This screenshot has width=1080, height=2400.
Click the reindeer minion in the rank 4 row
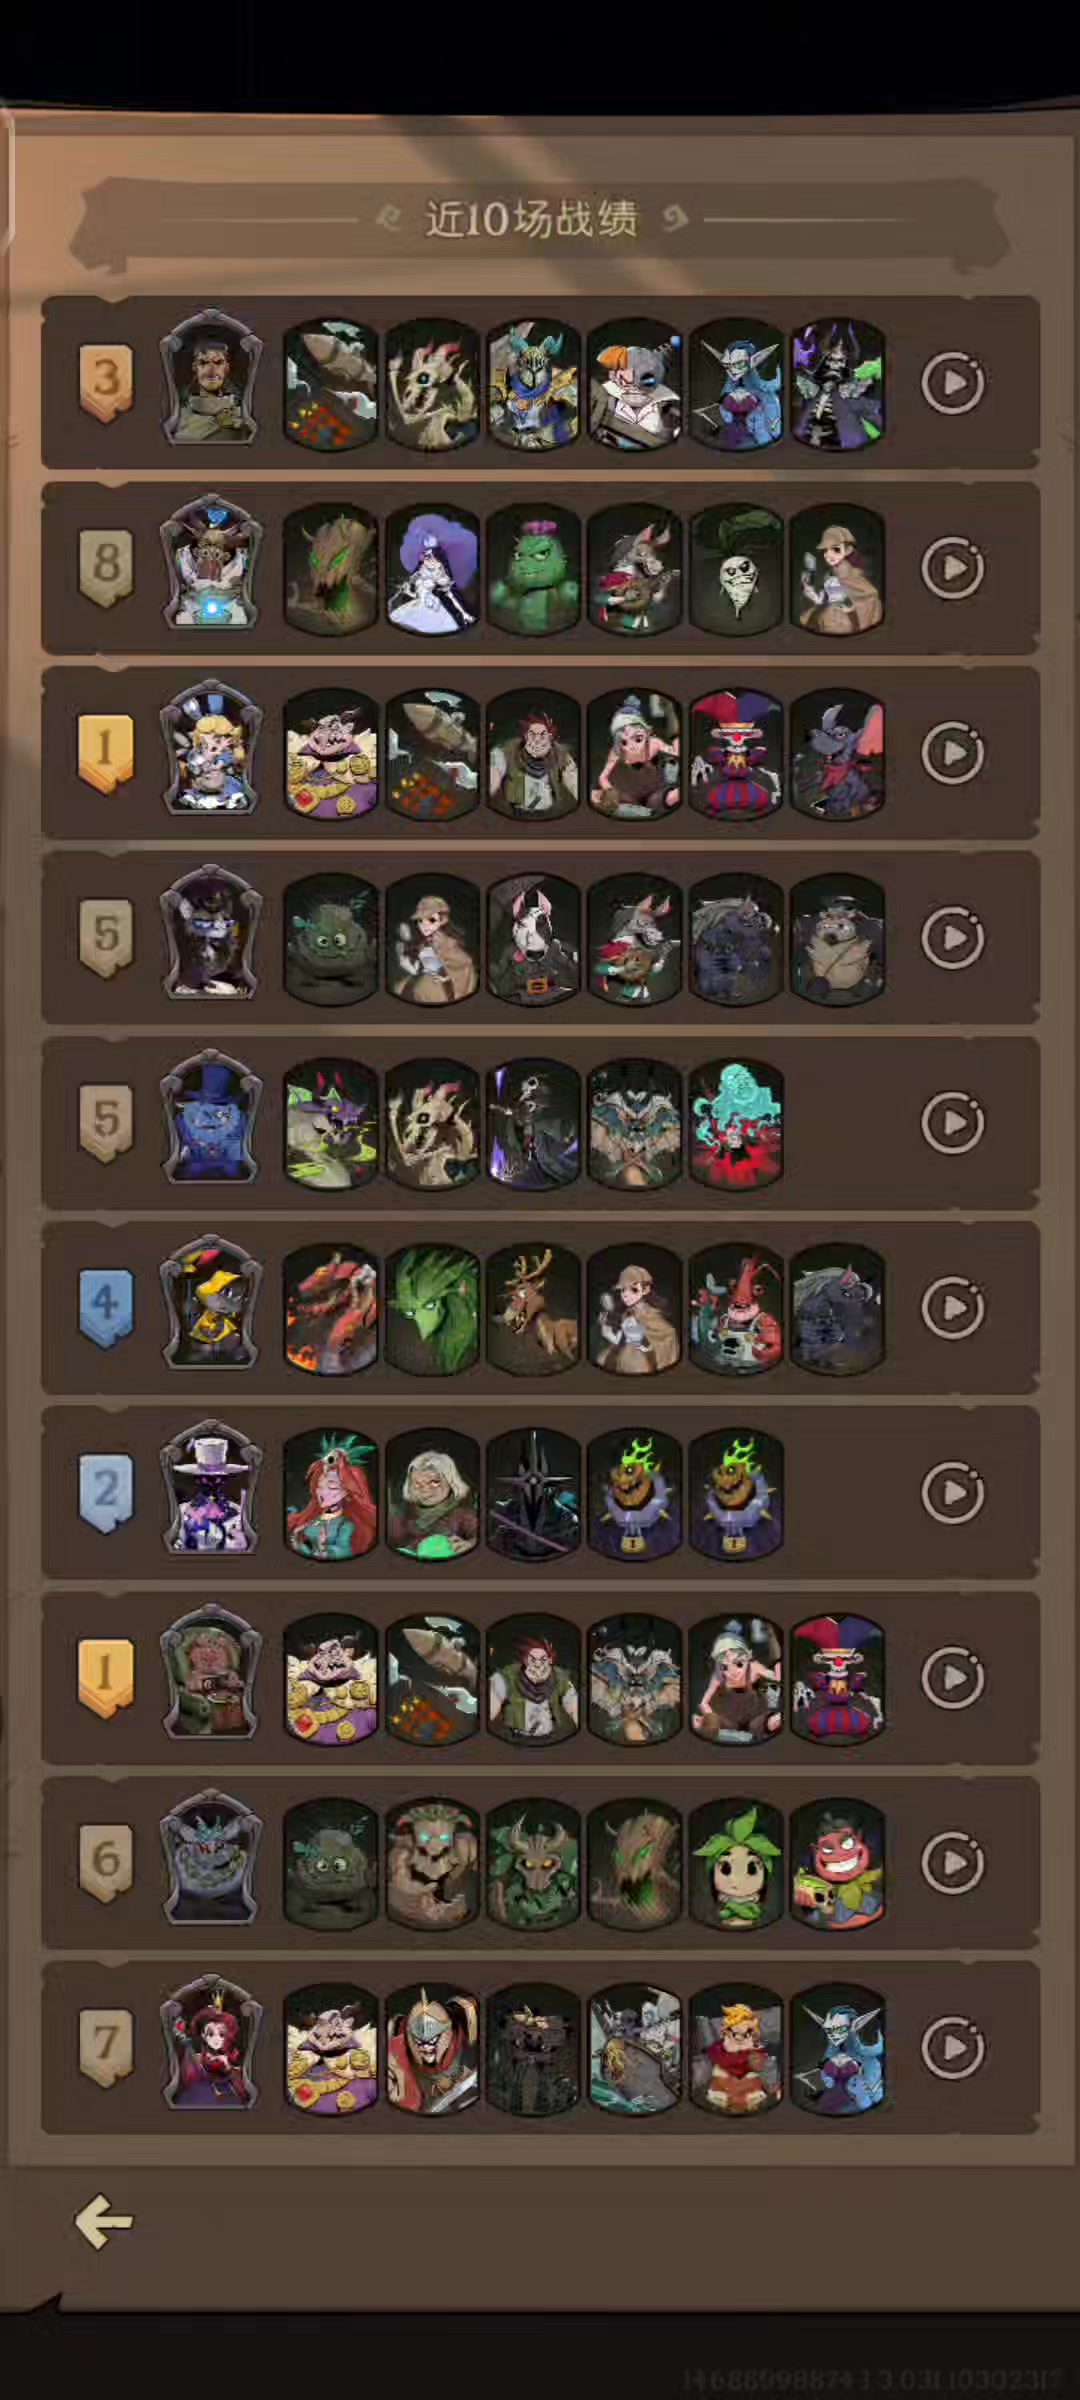pyautogui.click(x=533, y=1307)
